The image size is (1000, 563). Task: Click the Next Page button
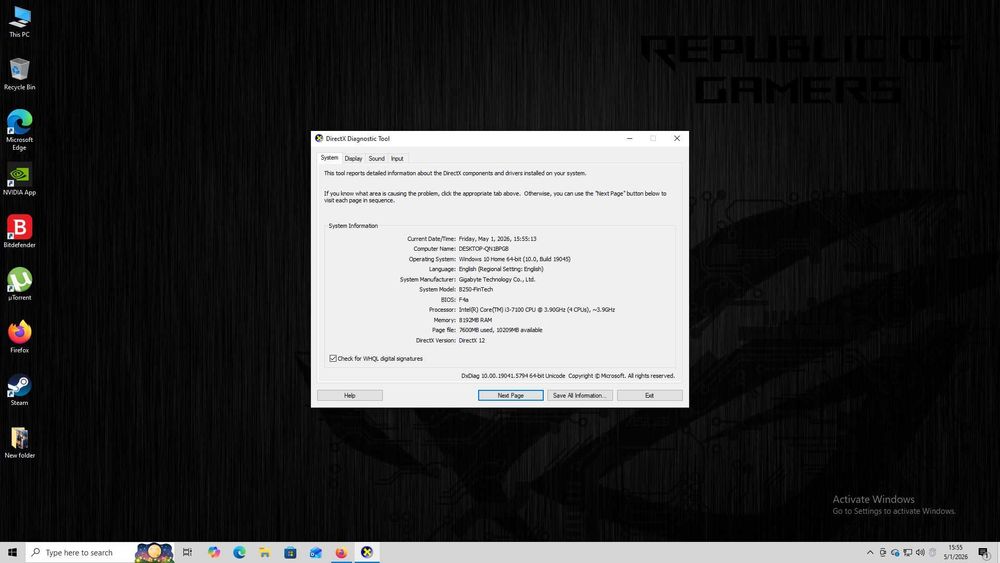[x=510, y=395]
